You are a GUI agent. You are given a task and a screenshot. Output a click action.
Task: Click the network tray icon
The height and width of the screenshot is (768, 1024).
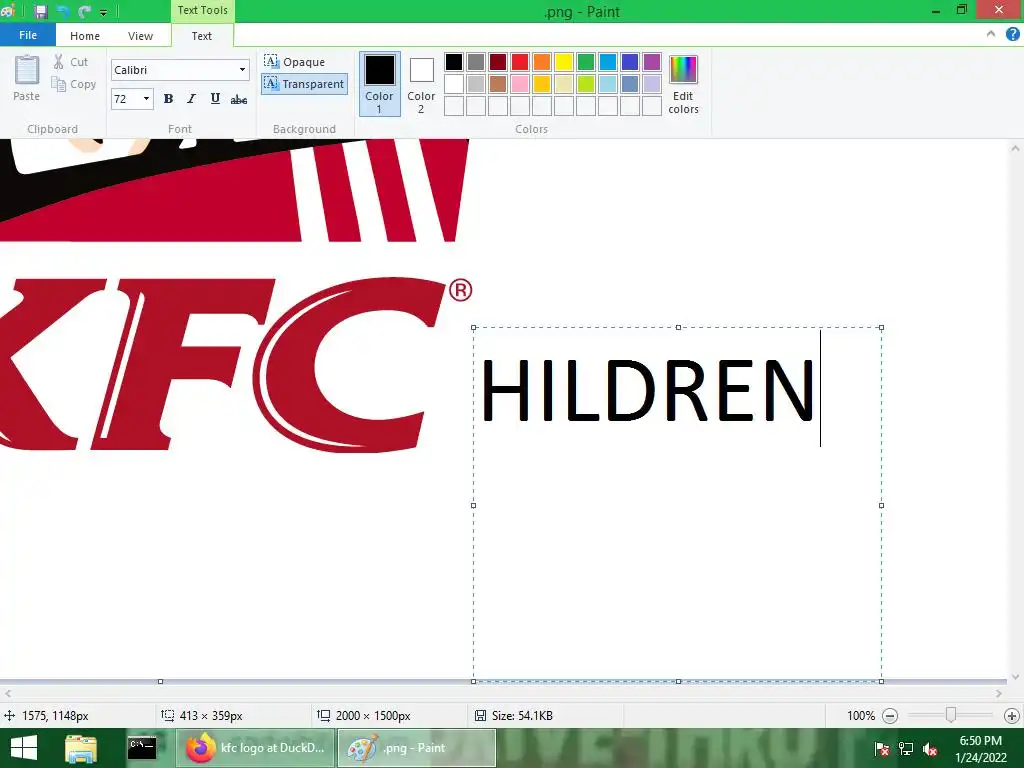(x=906, y=749)
